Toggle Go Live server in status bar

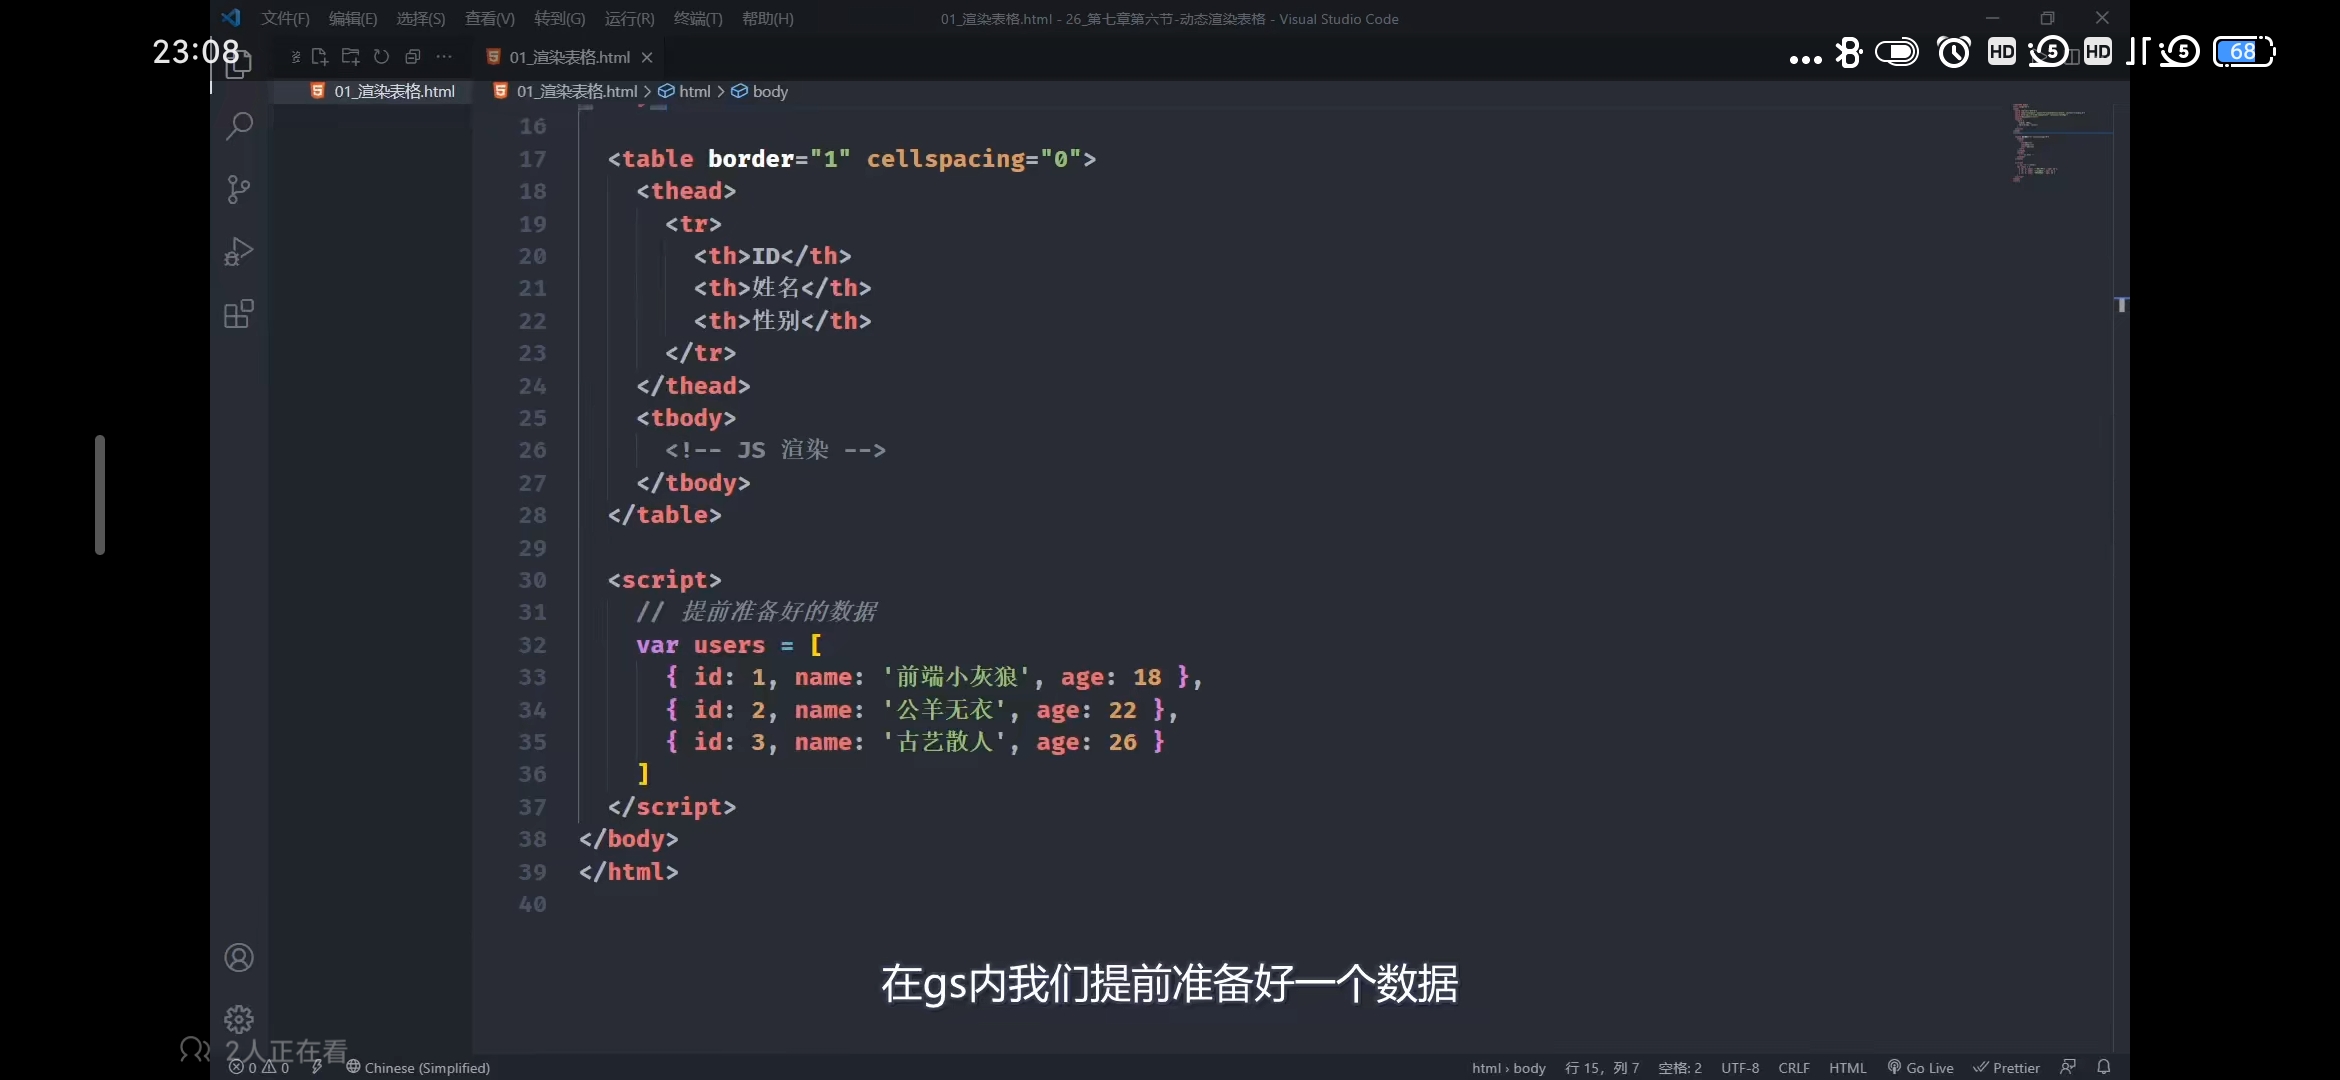pyautogui.click(x=1920, y=1068)
